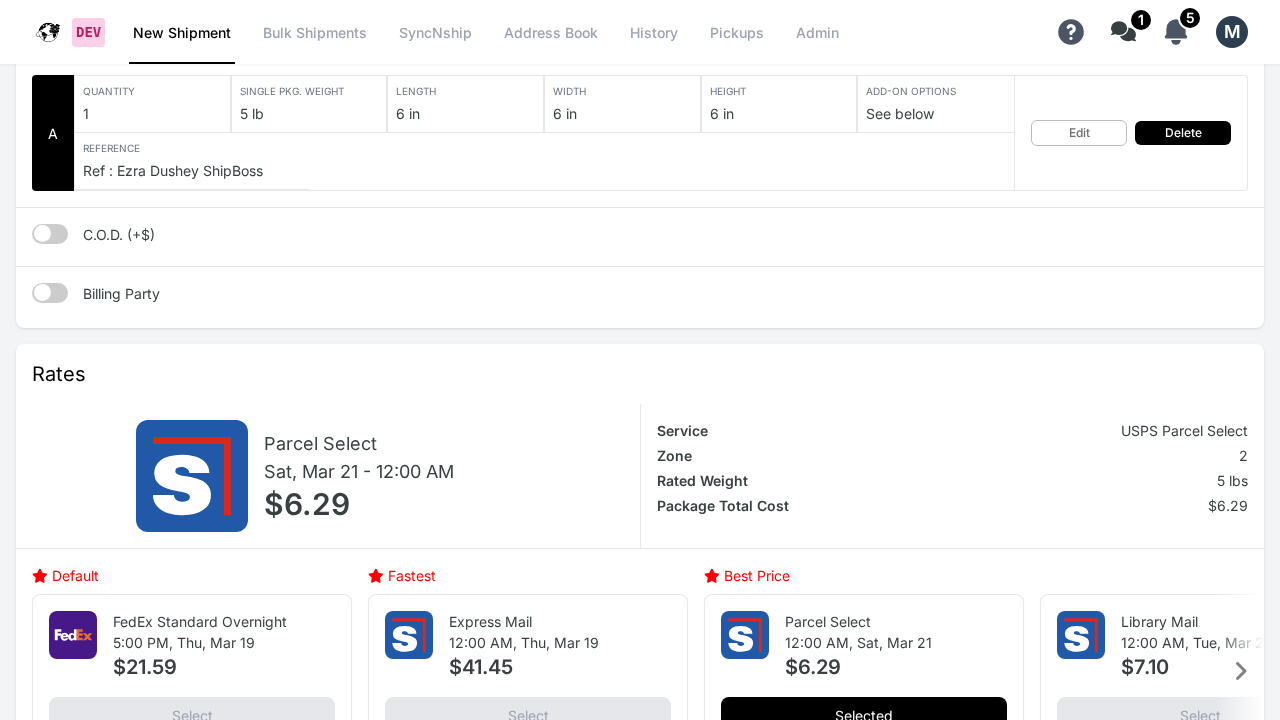
Task: Click the Express Mail carrier logo
Action: [x=408, y=634]
